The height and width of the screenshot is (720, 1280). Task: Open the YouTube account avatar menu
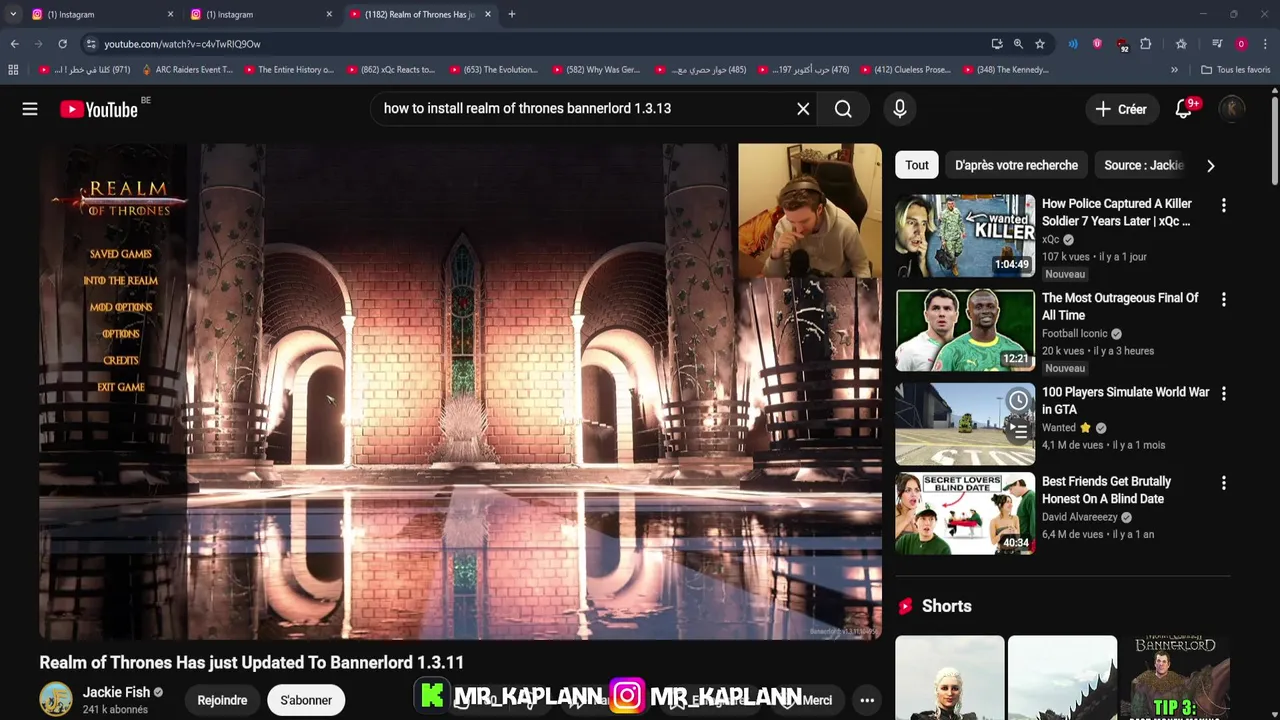1232,109
